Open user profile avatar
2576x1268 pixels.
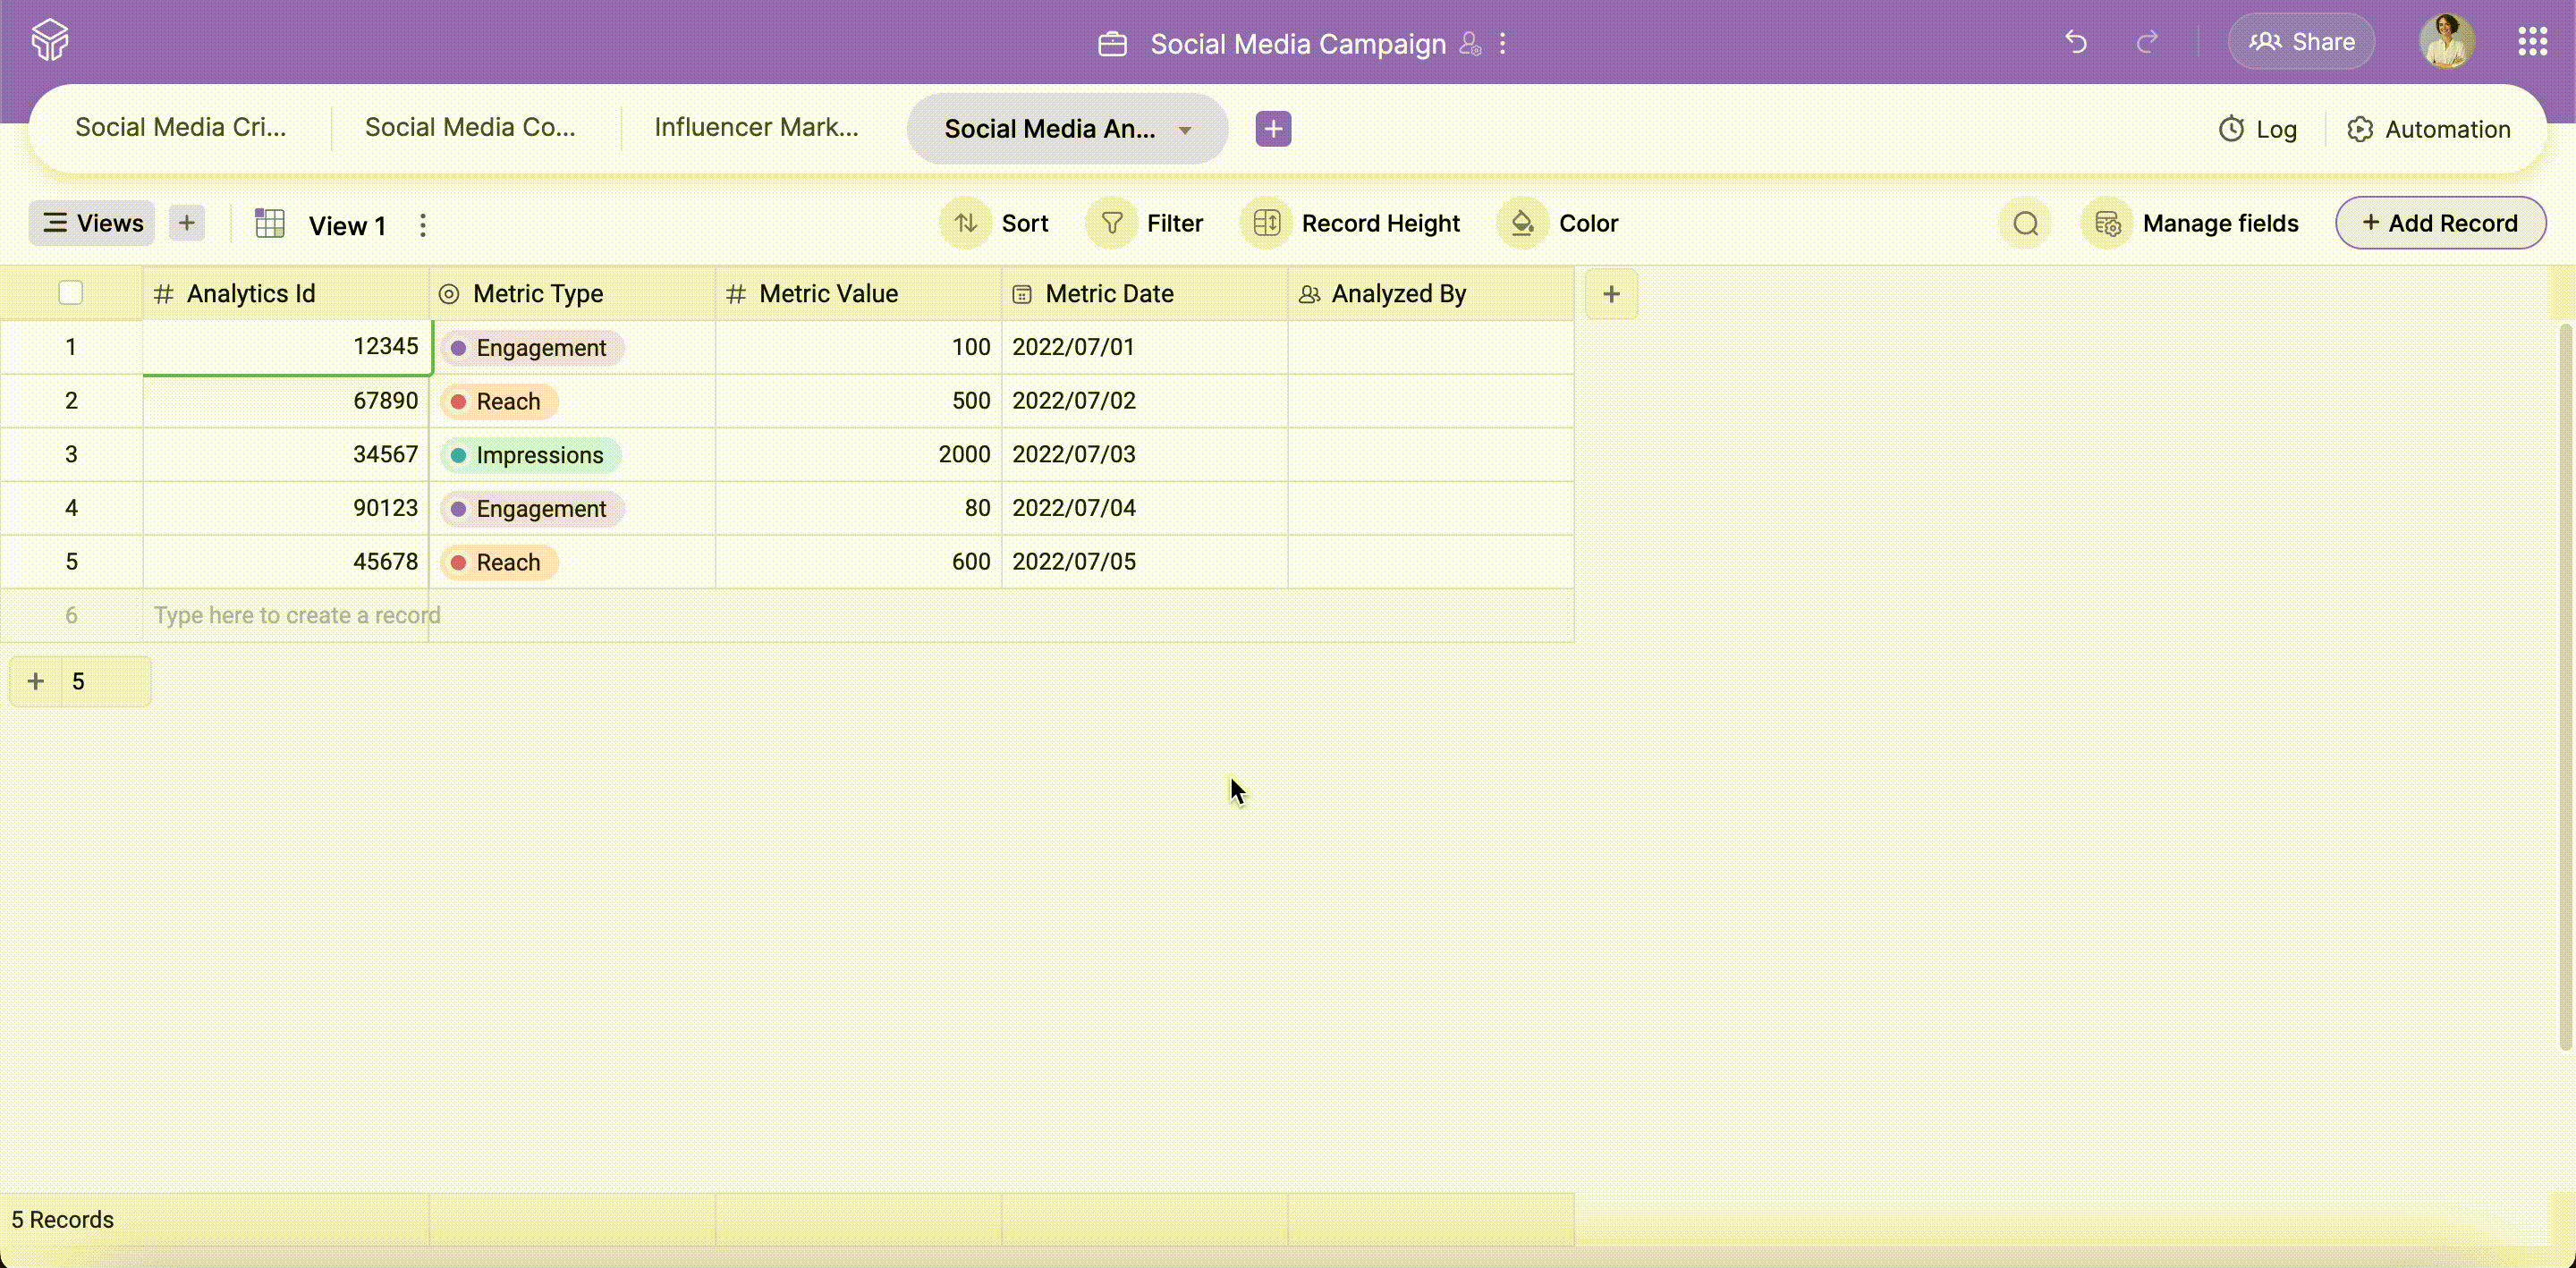tap(2446, 42)
